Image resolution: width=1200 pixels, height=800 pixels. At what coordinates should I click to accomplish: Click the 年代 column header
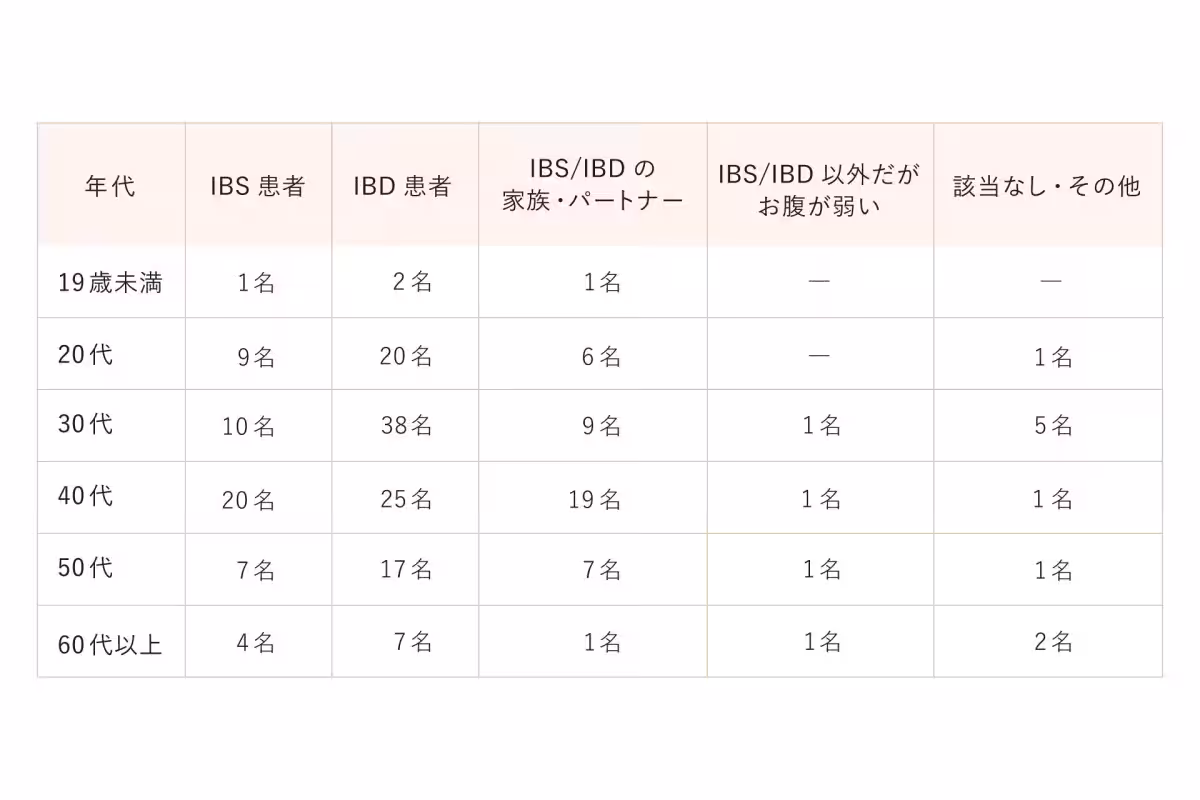point(110,187)
